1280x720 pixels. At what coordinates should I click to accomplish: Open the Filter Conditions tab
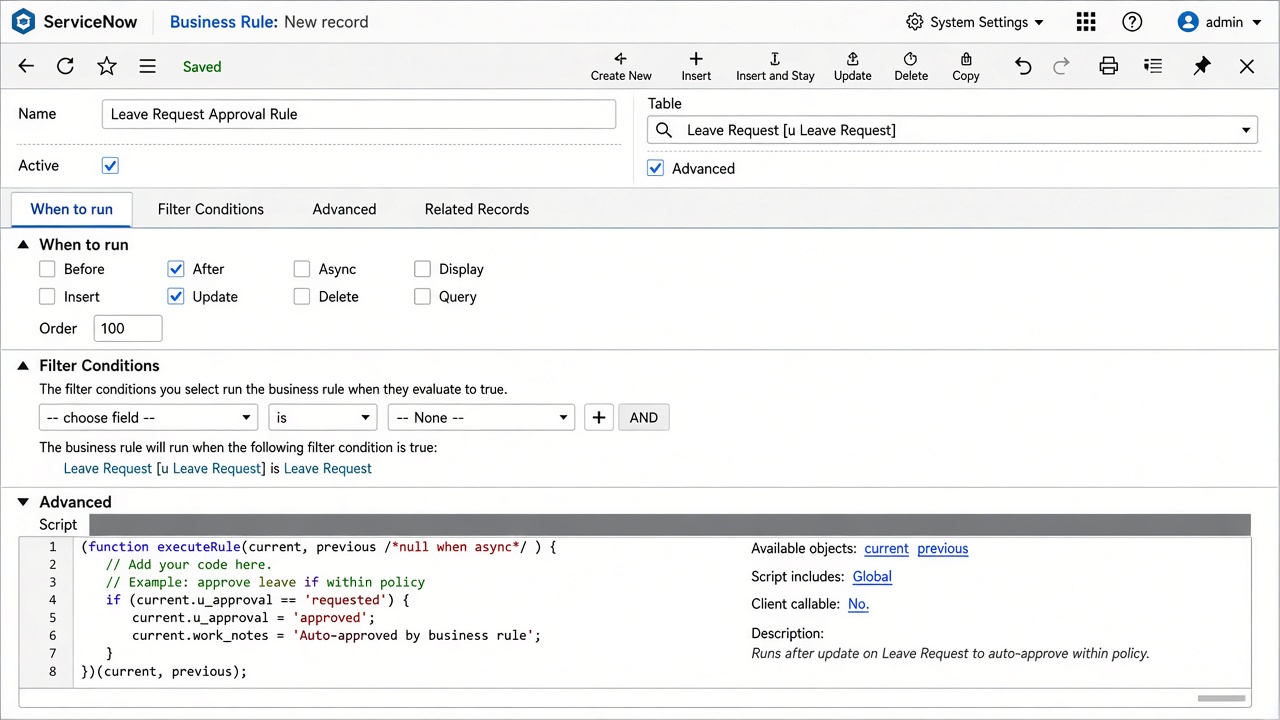pyautogui.click(x=211, y=209)
